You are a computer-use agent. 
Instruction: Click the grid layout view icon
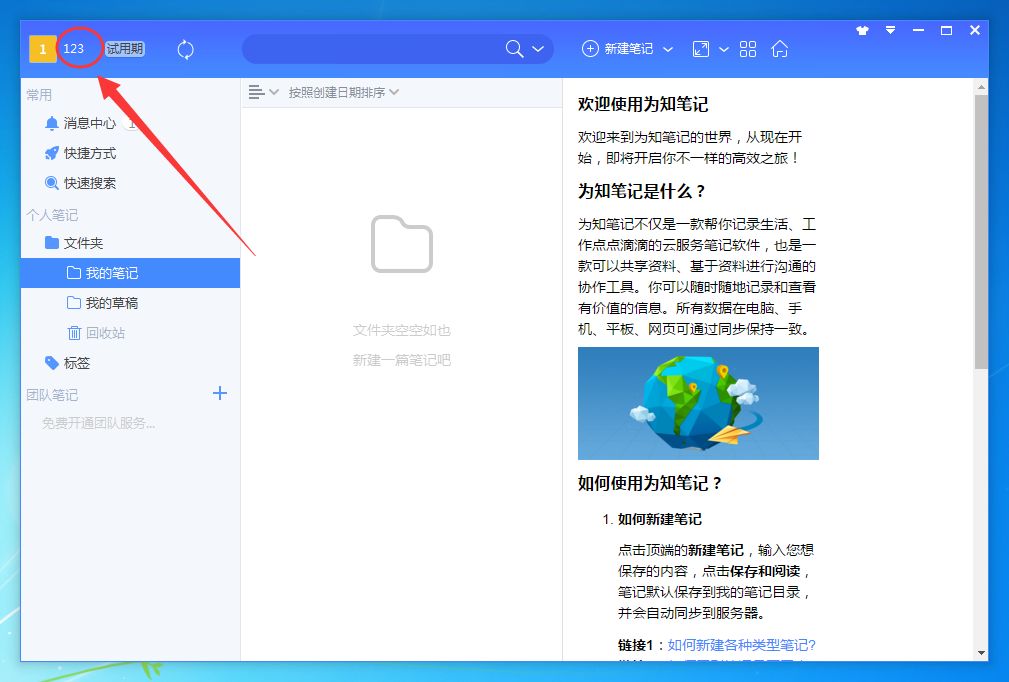[x=747, y=48]
